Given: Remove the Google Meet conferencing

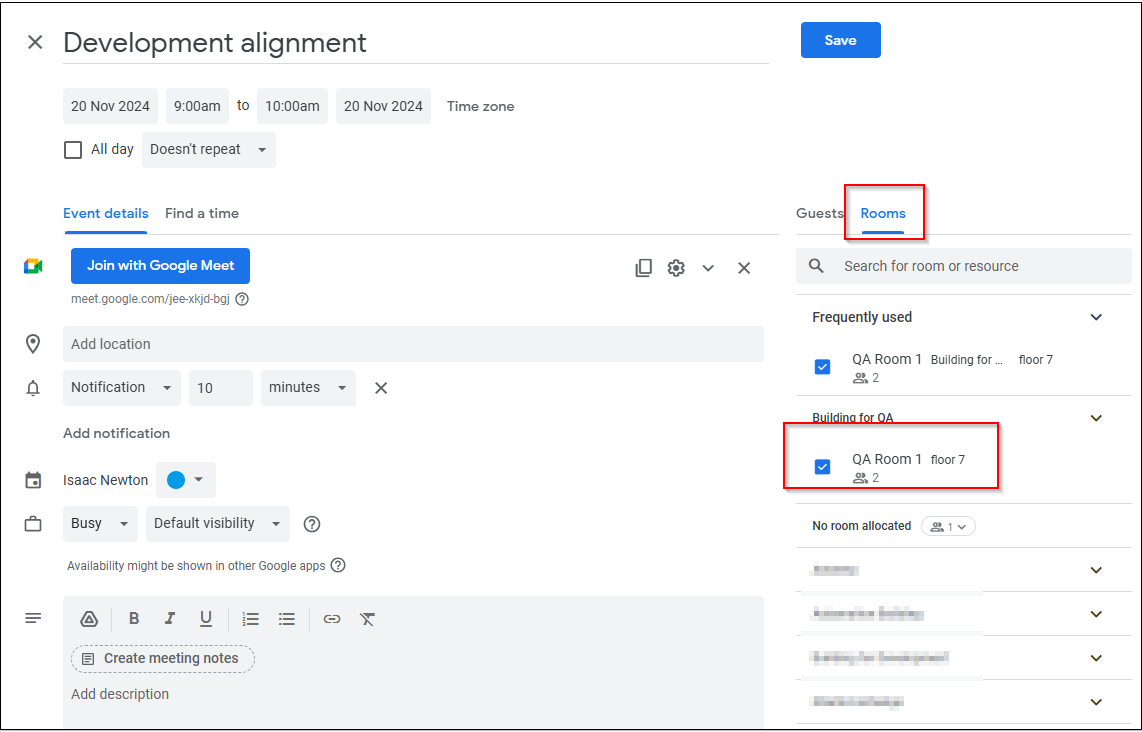Looking at the screenshot, I should coord(744,268).
